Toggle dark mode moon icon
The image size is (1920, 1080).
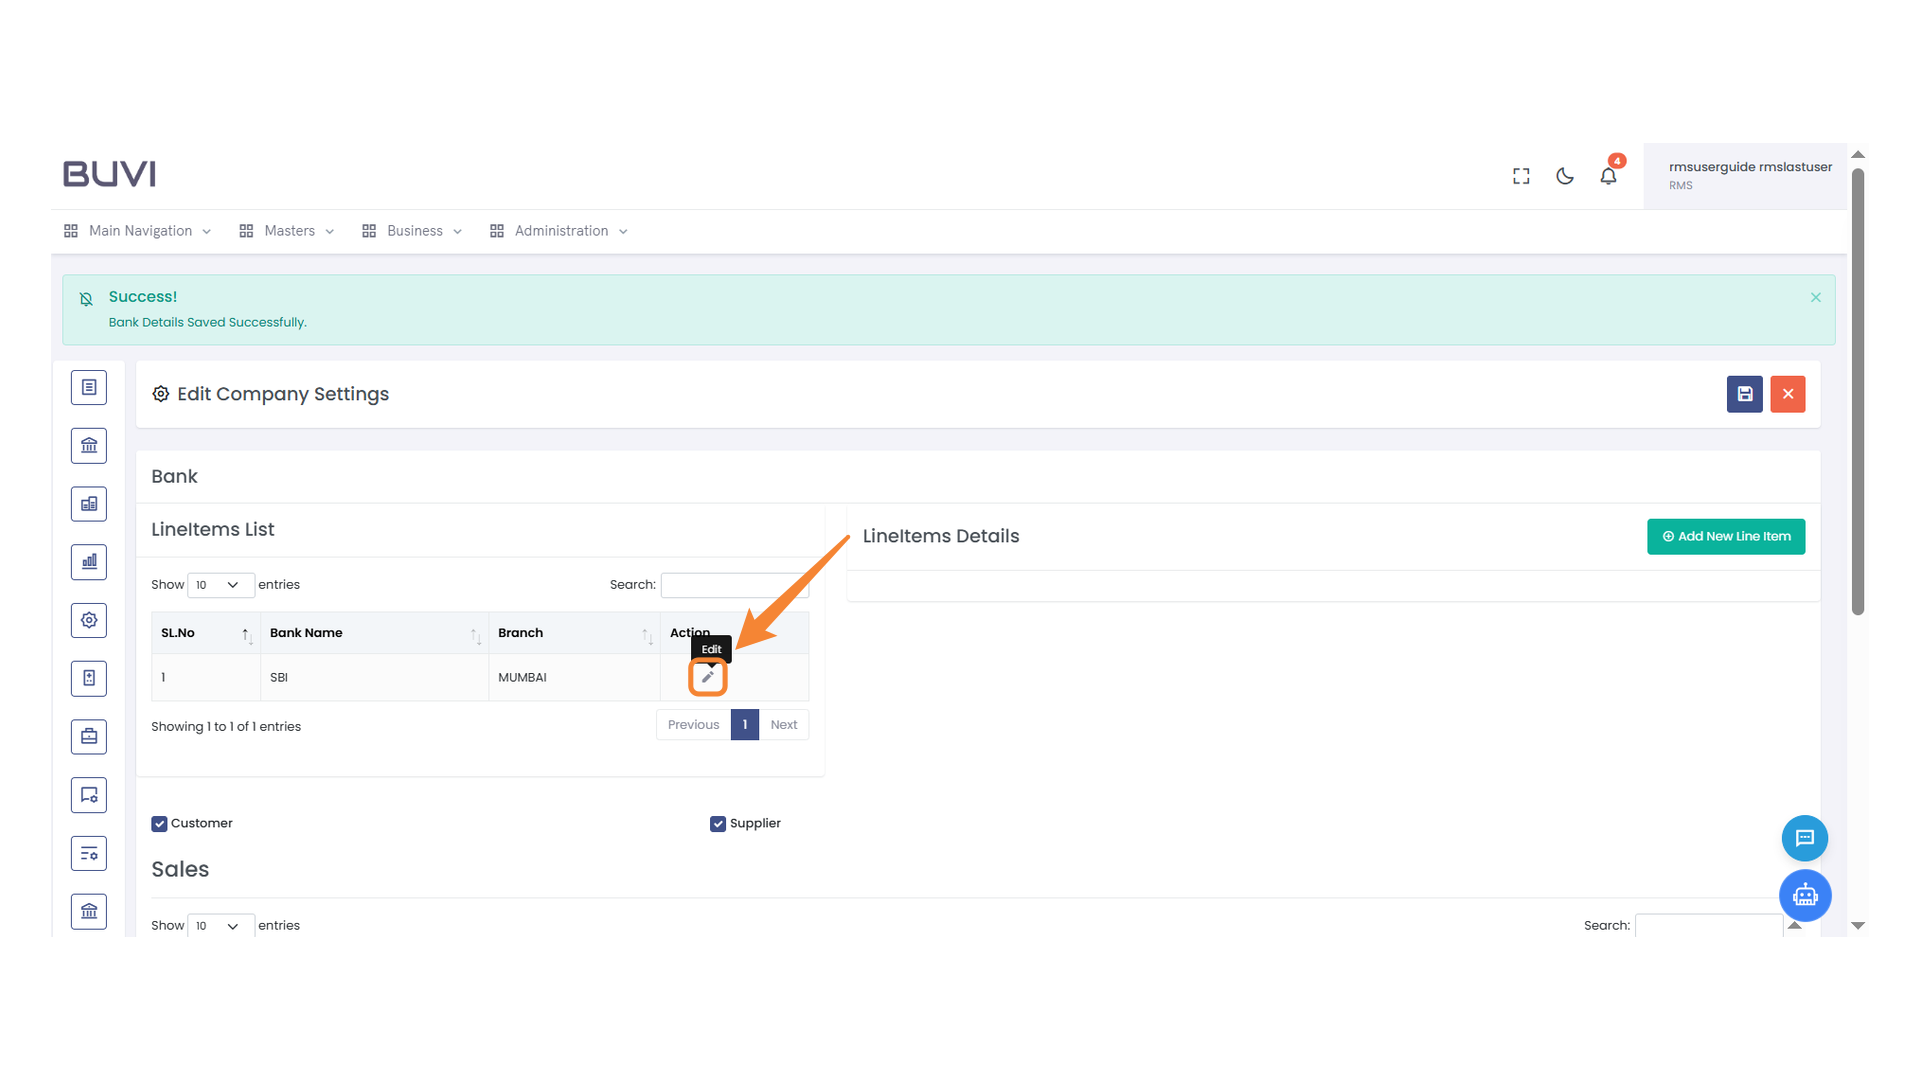point(1565,176)
